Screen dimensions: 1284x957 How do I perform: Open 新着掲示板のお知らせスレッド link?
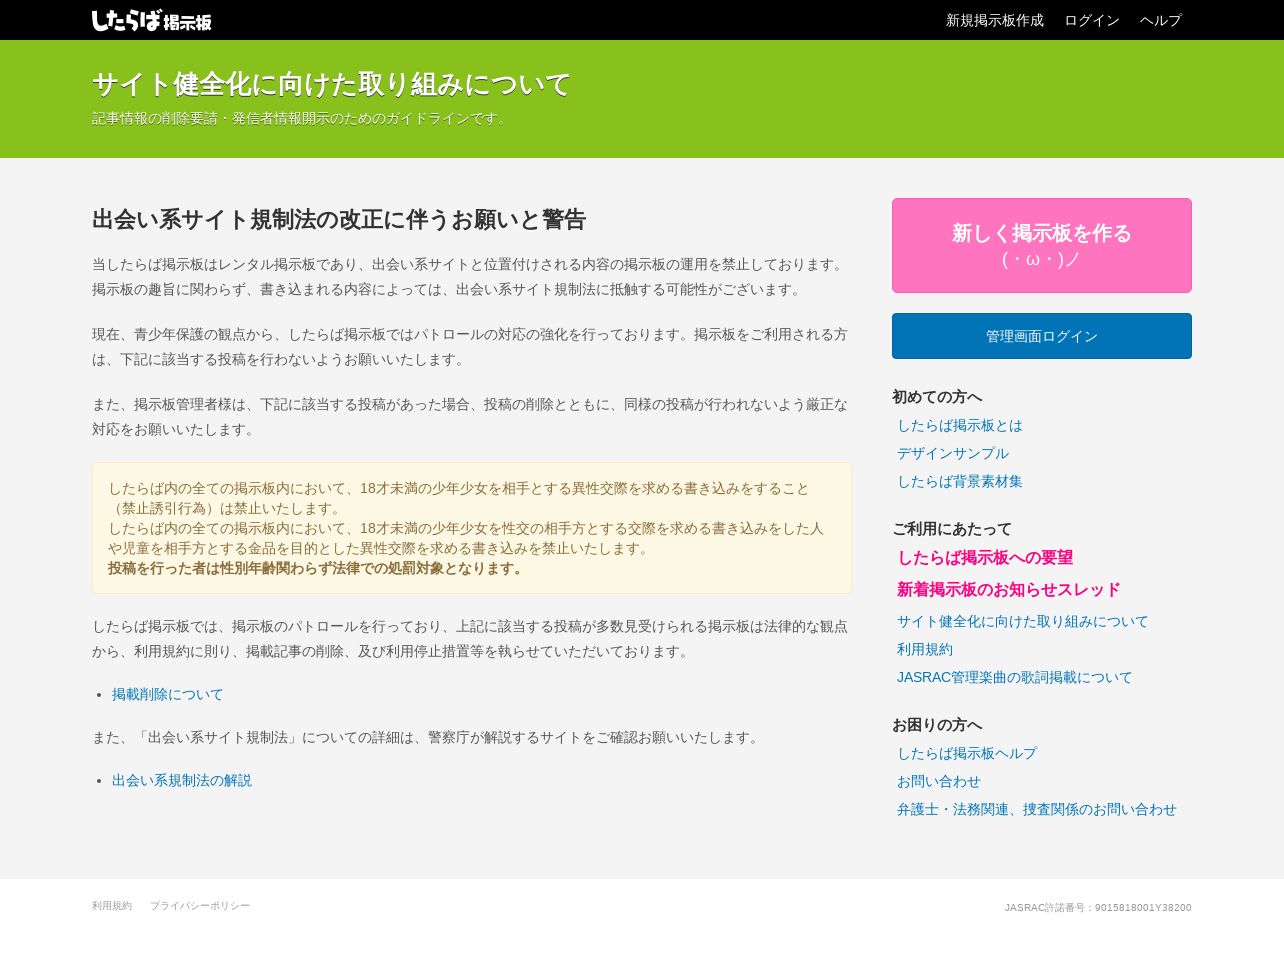pyautogui.click(x=1009, y=589)
